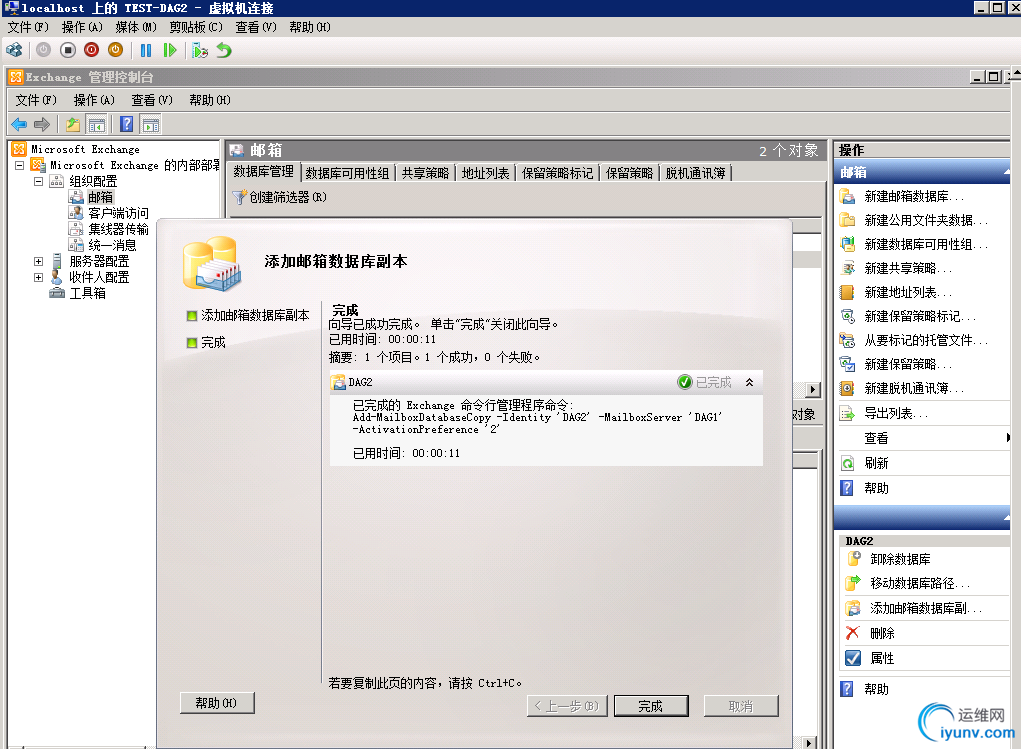Click 从要标记的托管文件 action icon
Screen dimensions: 1021x749
tap(847, 340)
